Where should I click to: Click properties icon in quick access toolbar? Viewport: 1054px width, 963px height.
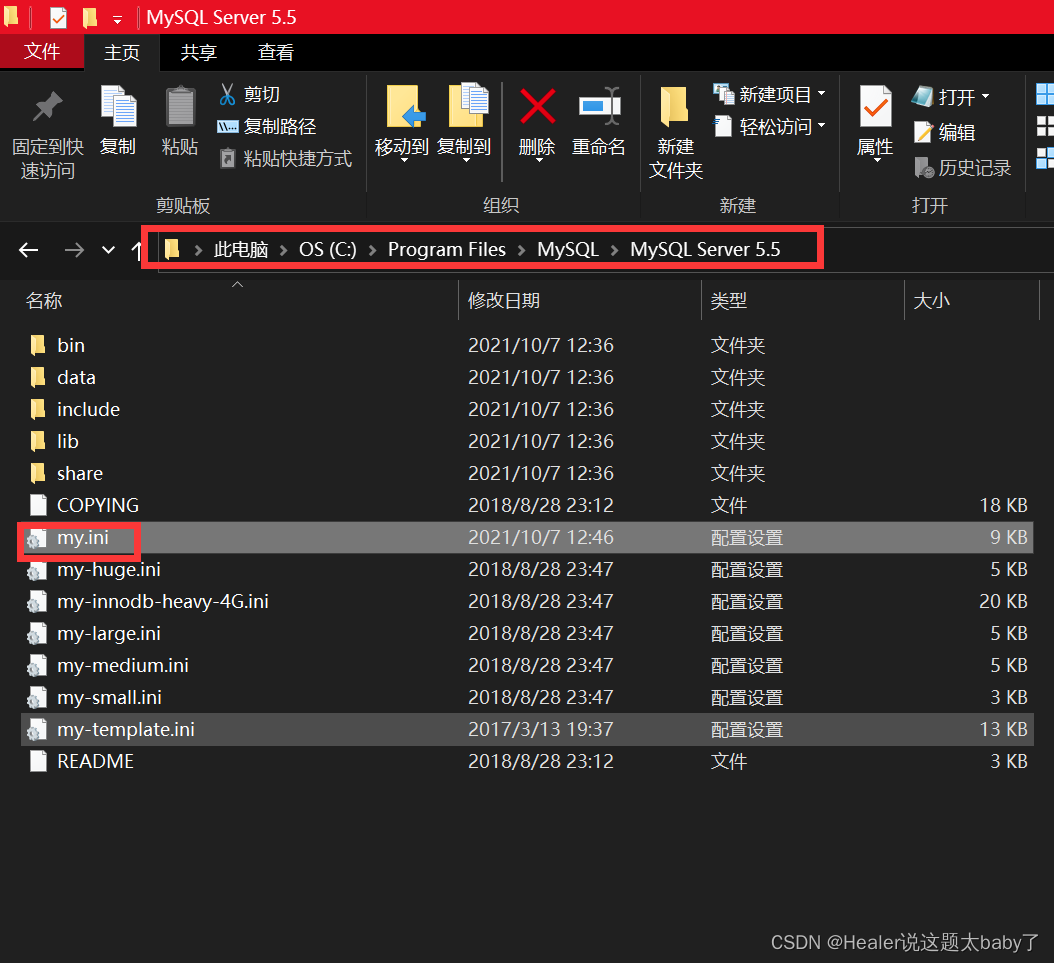tap(58, 17)
